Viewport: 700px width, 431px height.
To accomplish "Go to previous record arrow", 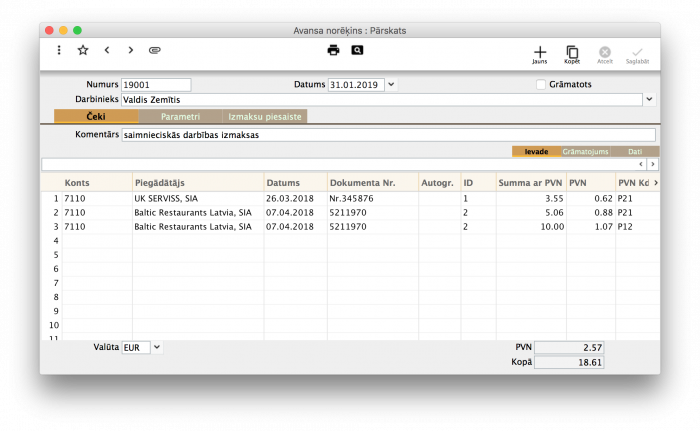I will 107,50.
